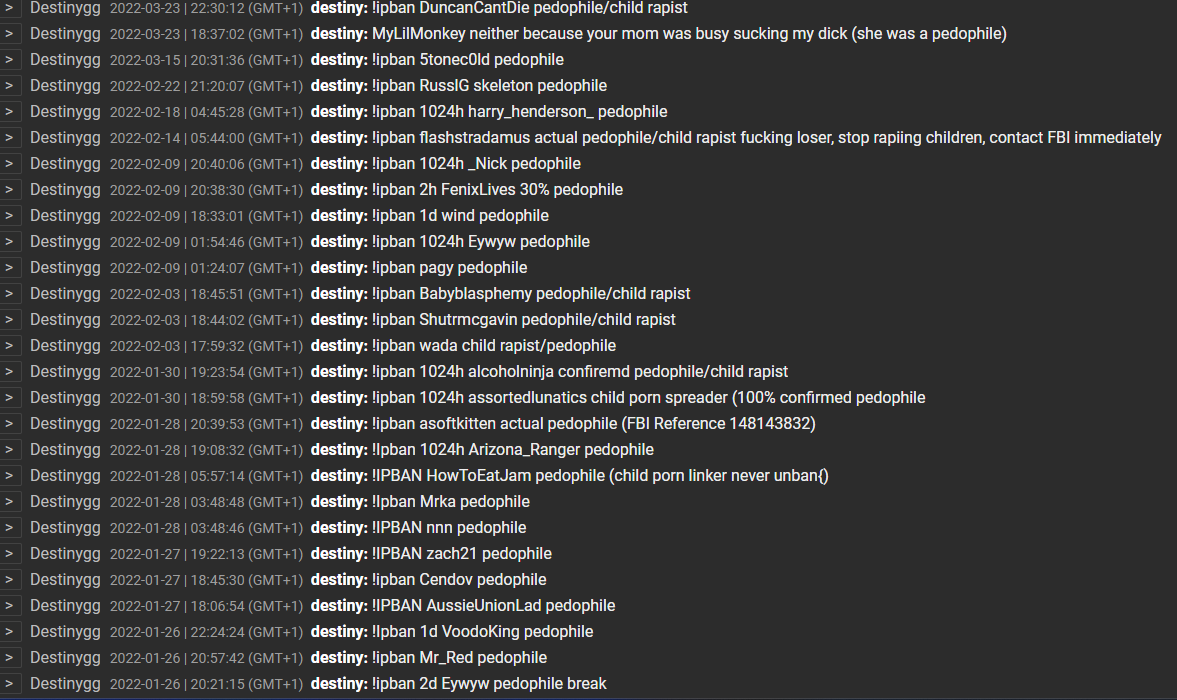Expand the entry at 2022-01-28 20:39:53
Screen dimensions: 1177x700
[x=10, y=423]
